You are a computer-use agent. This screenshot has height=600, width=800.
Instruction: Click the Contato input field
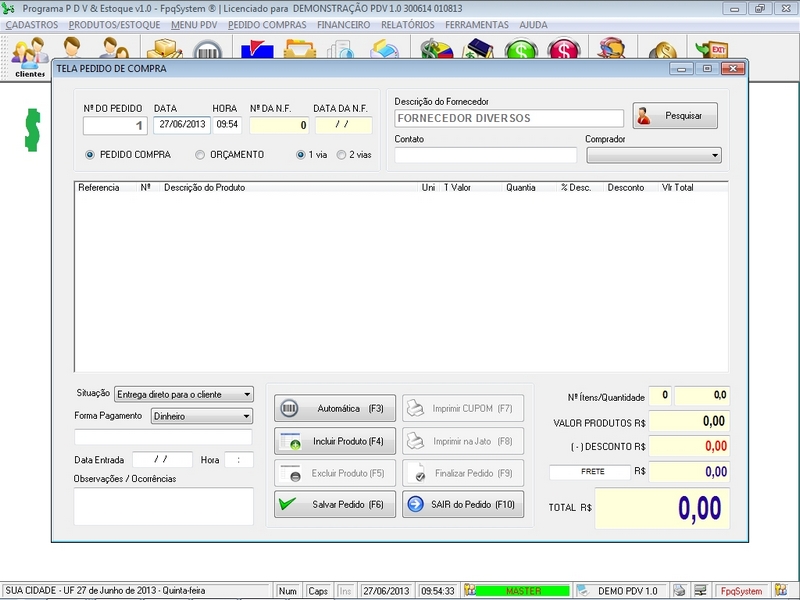coord(486,155)
